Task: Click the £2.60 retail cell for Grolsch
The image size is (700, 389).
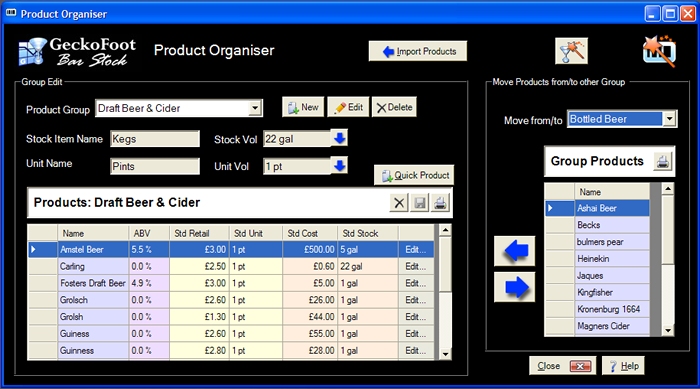Action: (x=199, y=300)
